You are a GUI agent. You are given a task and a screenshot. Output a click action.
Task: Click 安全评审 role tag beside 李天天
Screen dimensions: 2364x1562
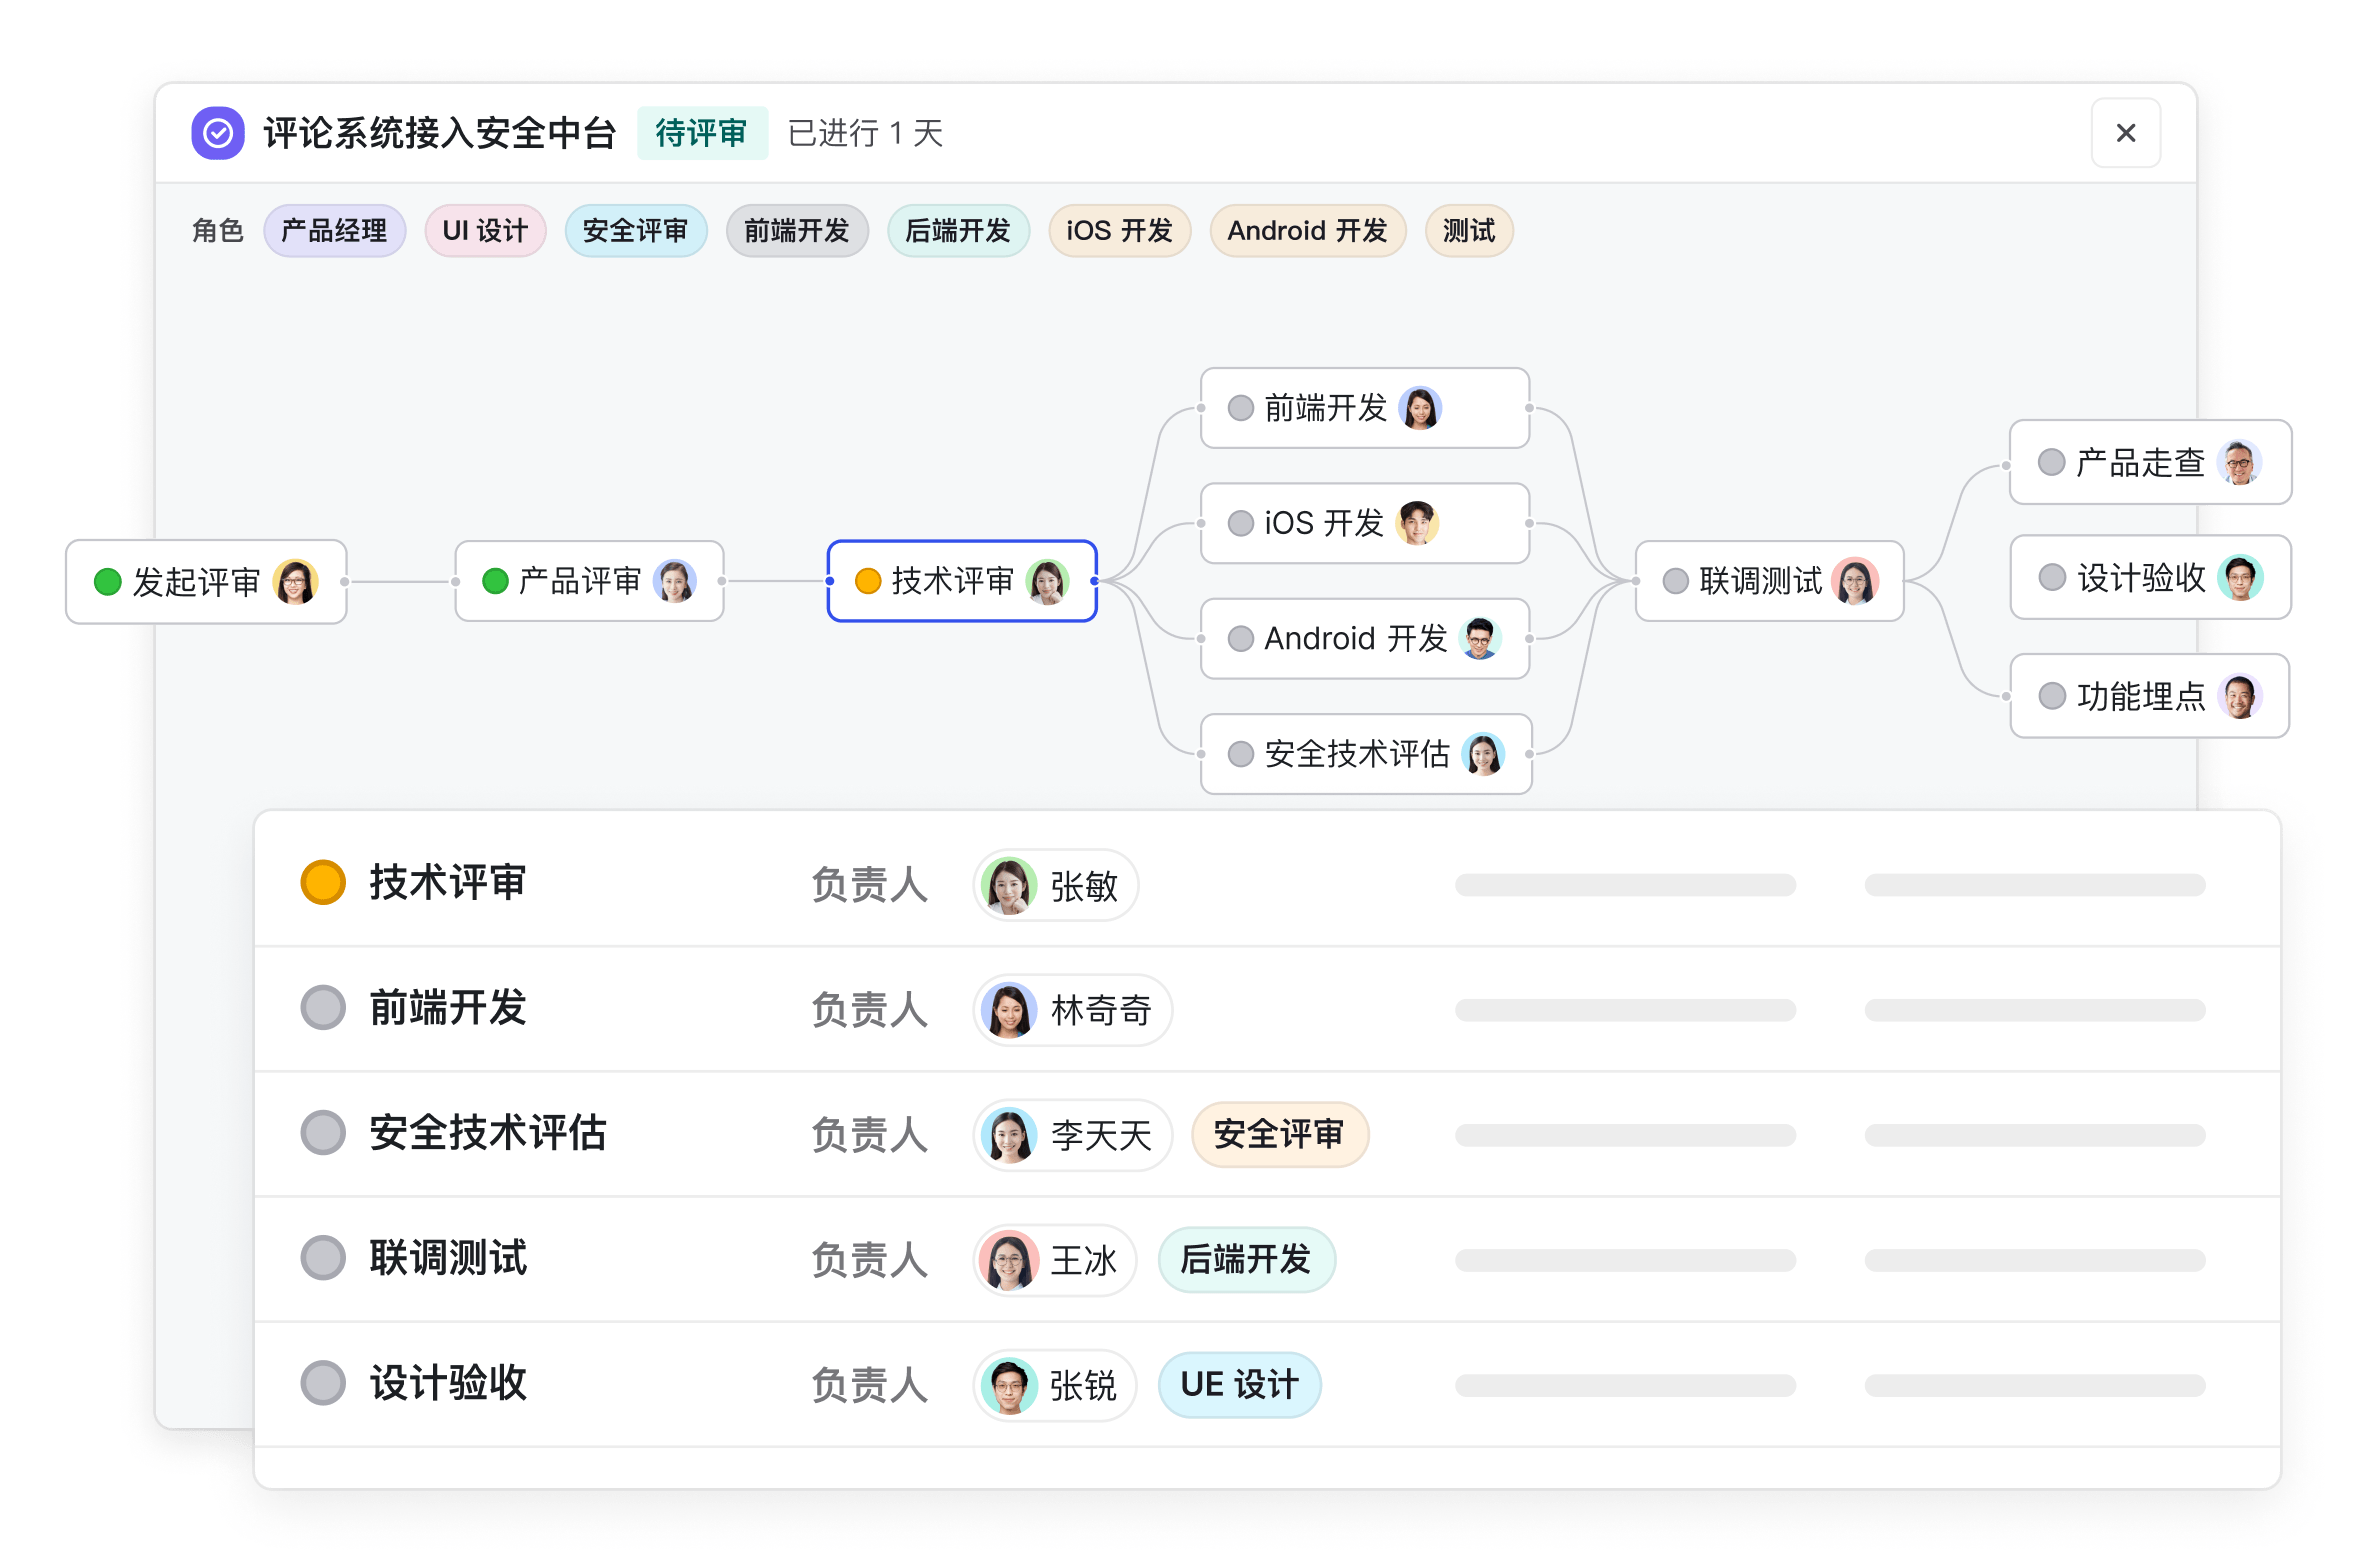(1279, 1135)
